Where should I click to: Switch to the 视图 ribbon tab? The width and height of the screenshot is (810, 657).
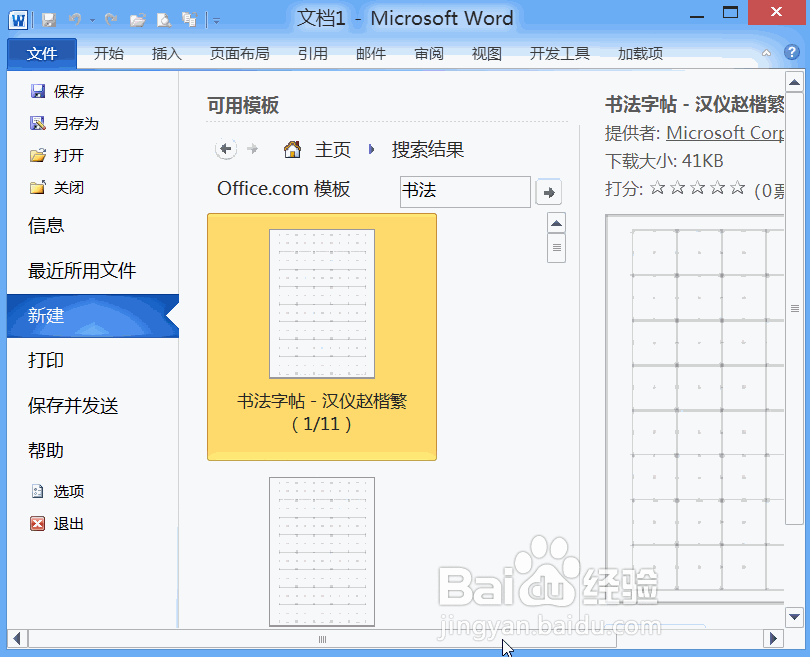pyautogui.click(x=487, y=53)
